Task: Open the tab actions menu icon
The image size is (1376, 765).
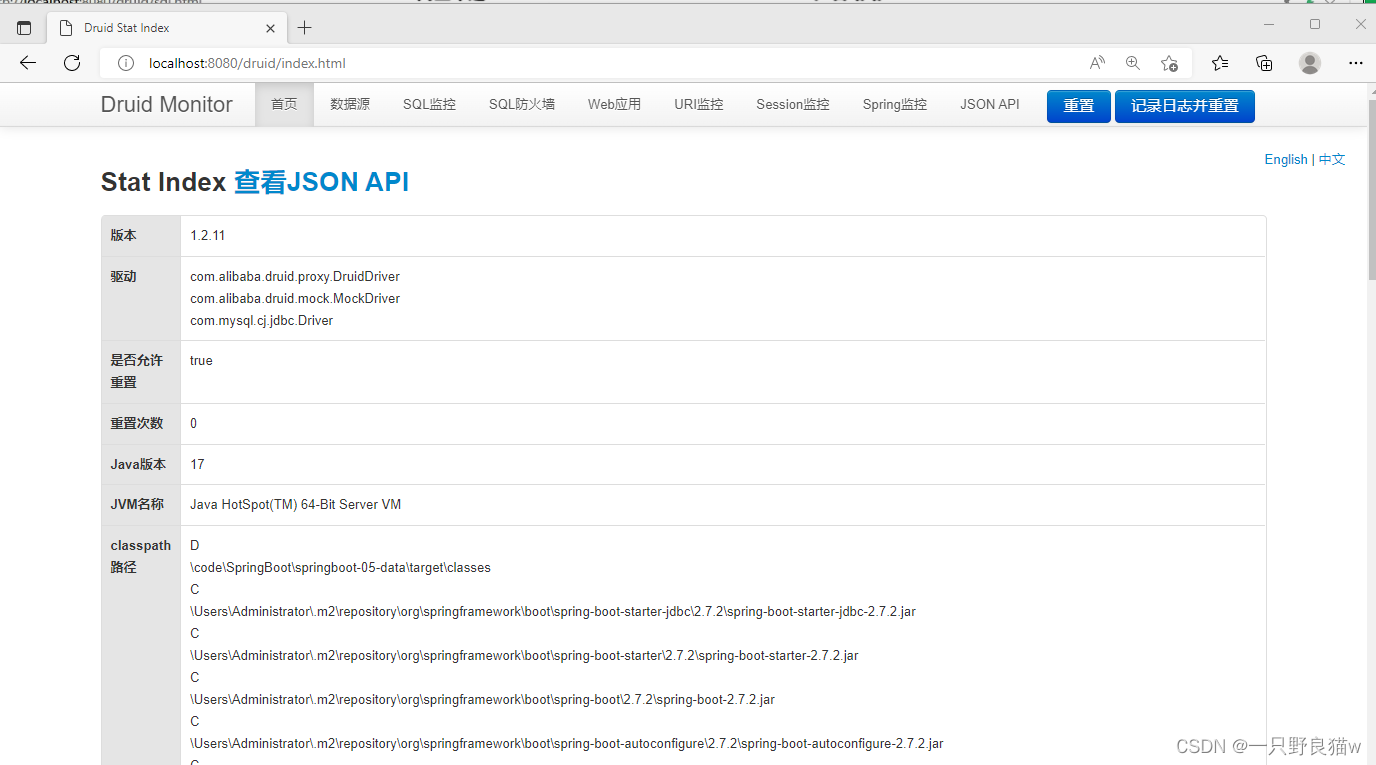Action: pos(24,28)
